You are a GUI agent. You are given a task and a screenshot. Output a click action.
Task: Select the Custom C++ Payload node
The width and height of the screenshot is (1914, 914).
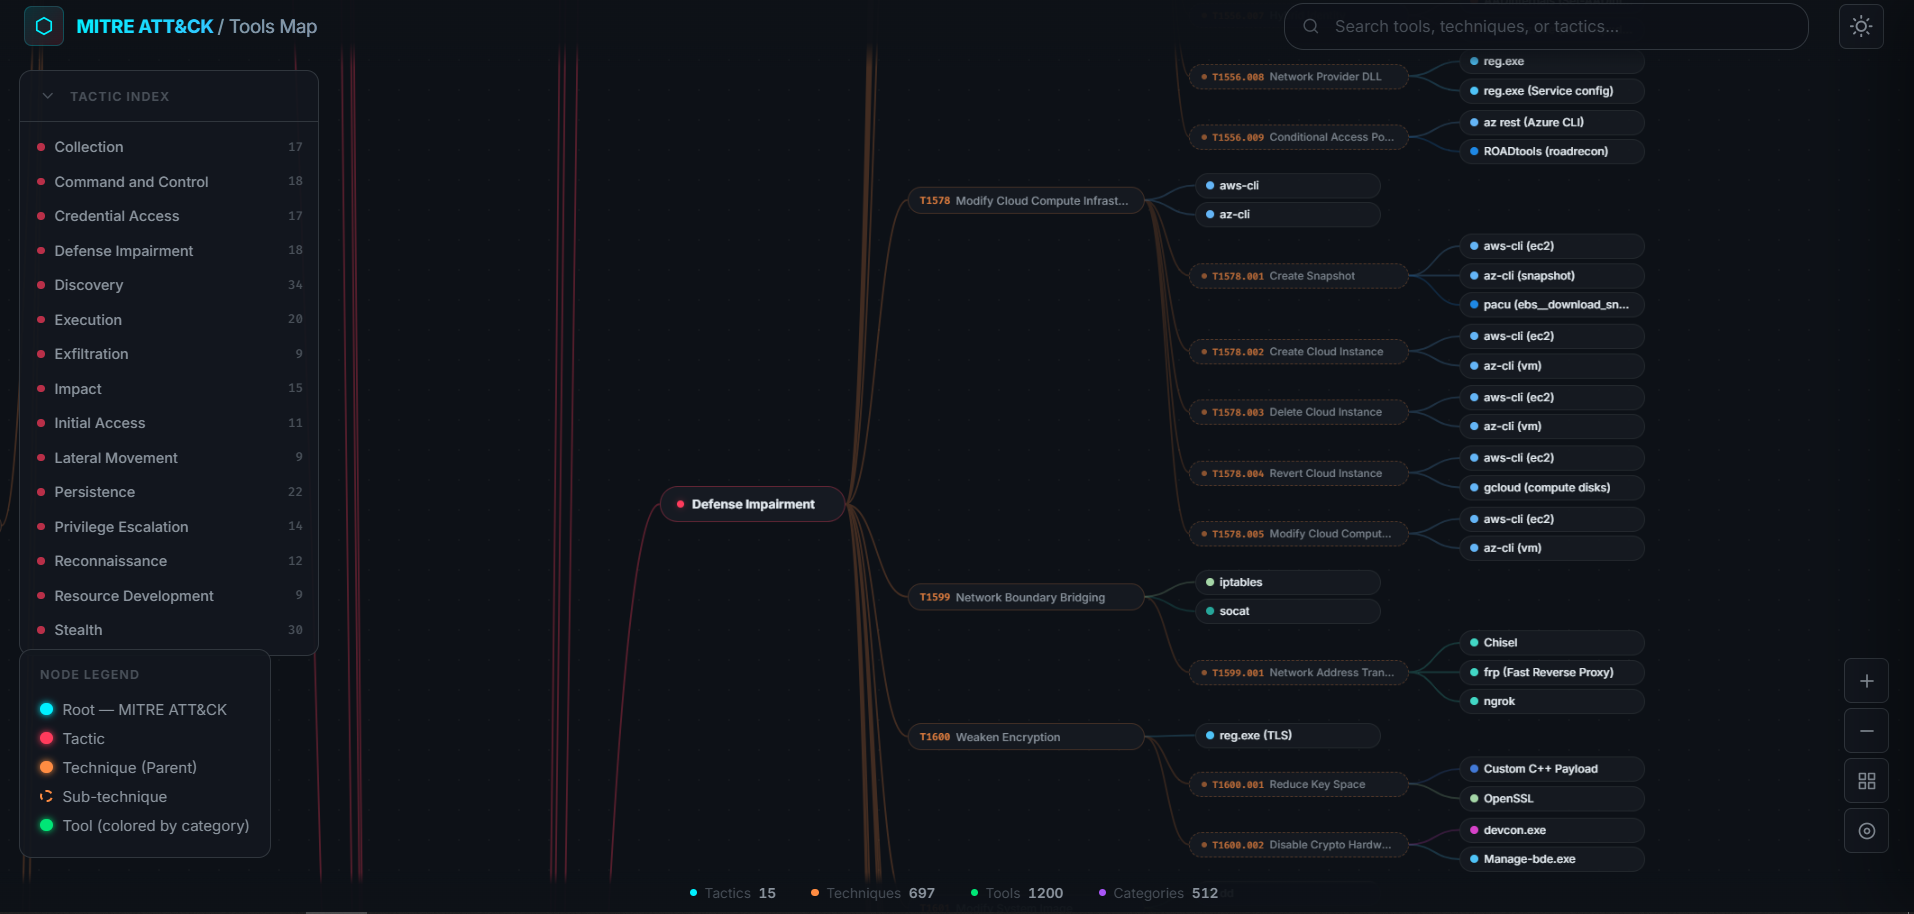pos(1552,769)
